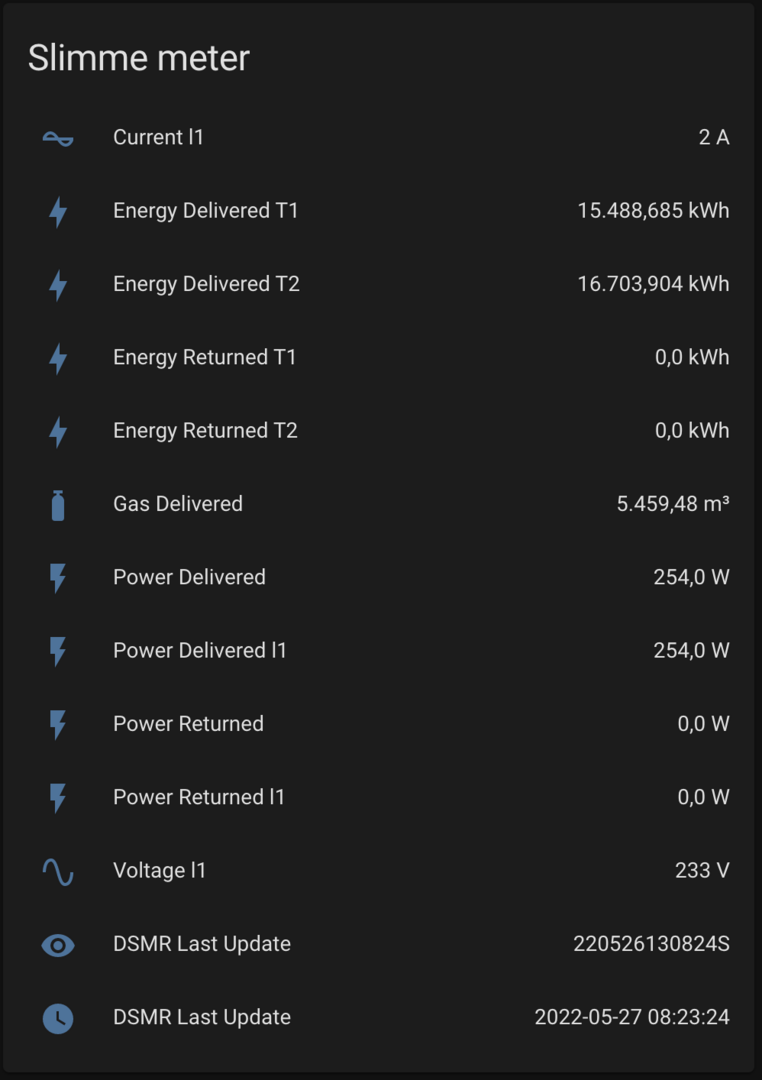Open the Gas Delivered entity details
The width and height of the screenshot is (762, 1080).
pyautogui.click(x=178, y=504)
